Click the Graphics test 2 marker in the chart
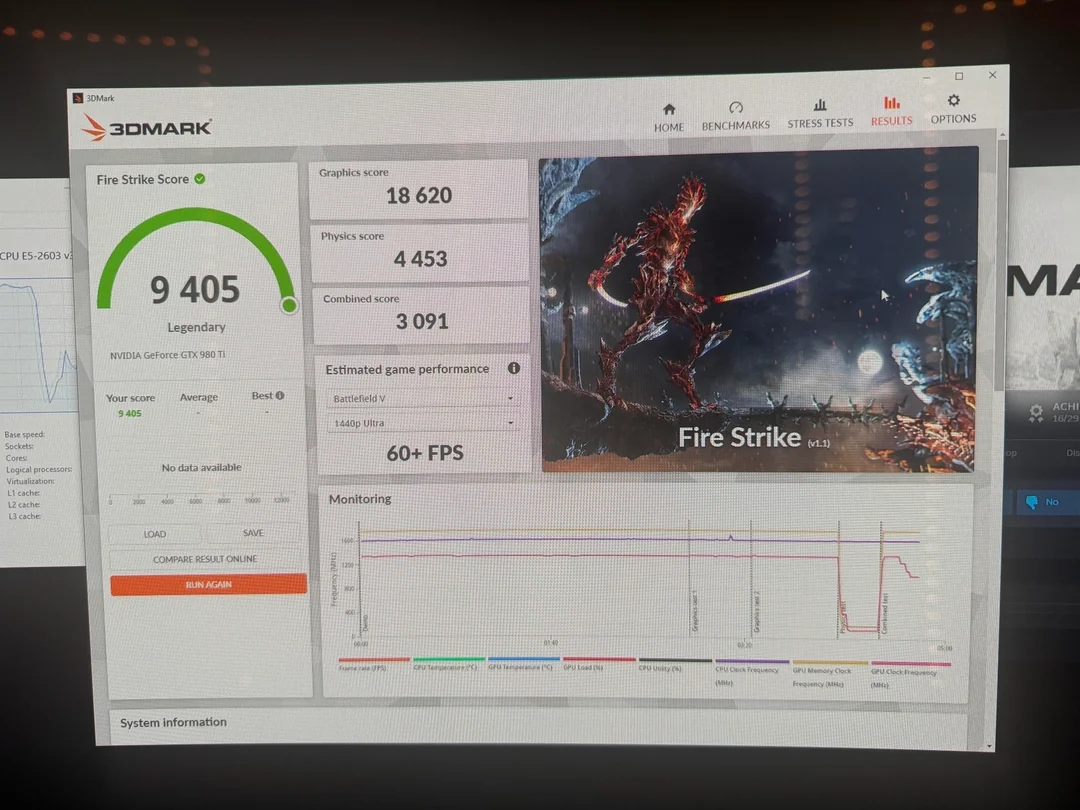This screenshot has width=1080, height=810. (x=757, y=612)
